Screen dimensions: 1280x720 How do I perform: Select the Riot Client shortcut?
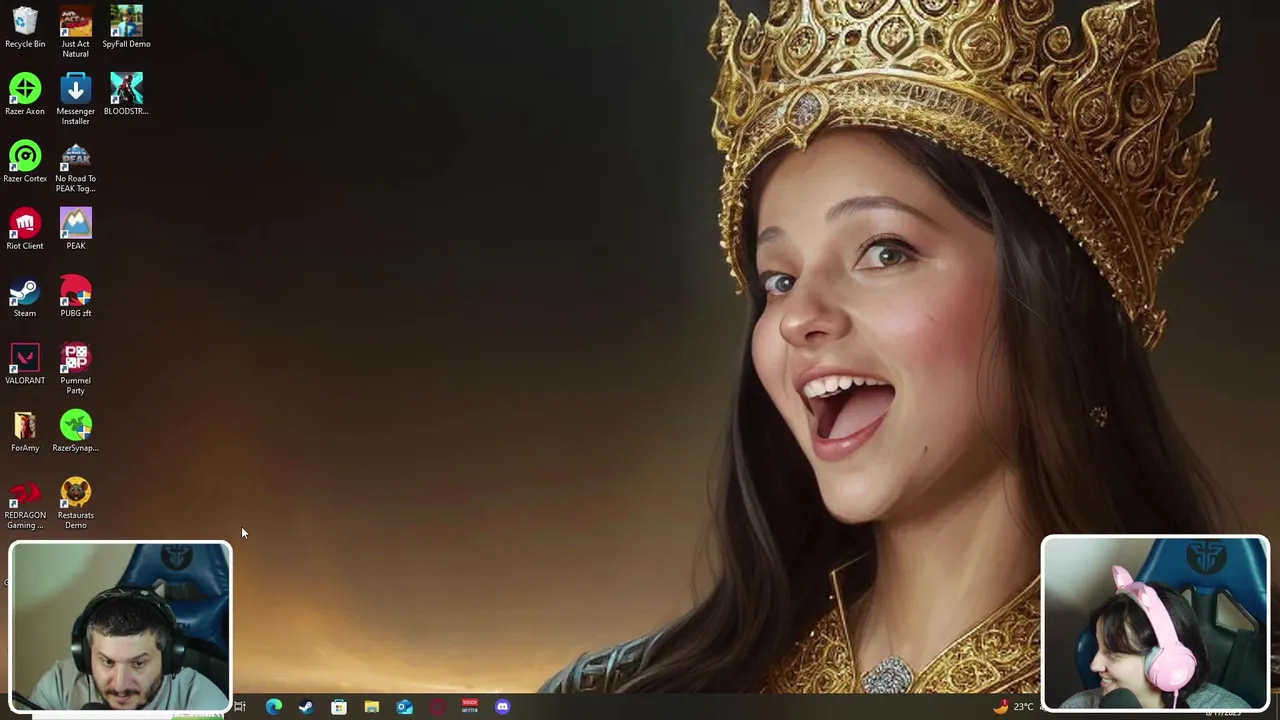(x=25, y=229)
